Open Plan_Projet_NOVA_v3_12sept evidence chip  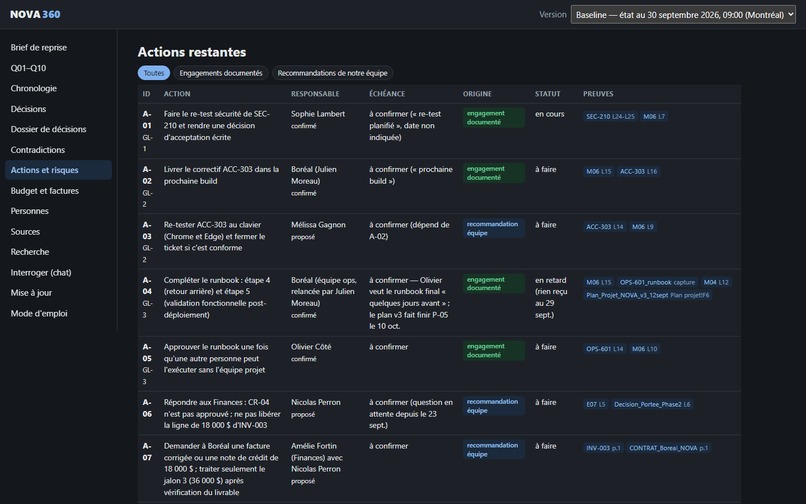point(648,295)
